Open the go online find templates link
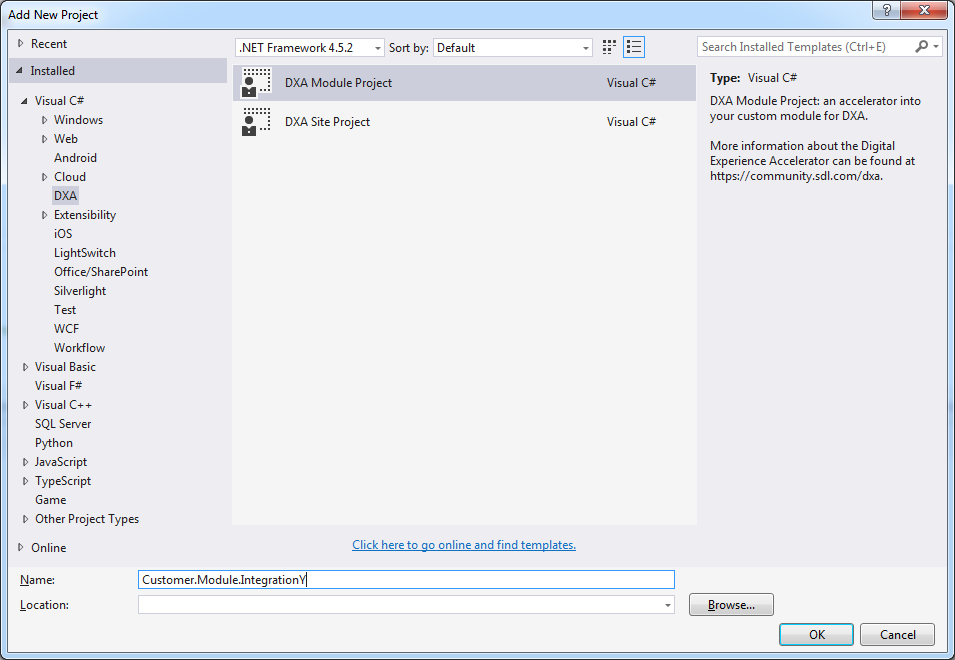955x660 pixels. pos(464,545)
